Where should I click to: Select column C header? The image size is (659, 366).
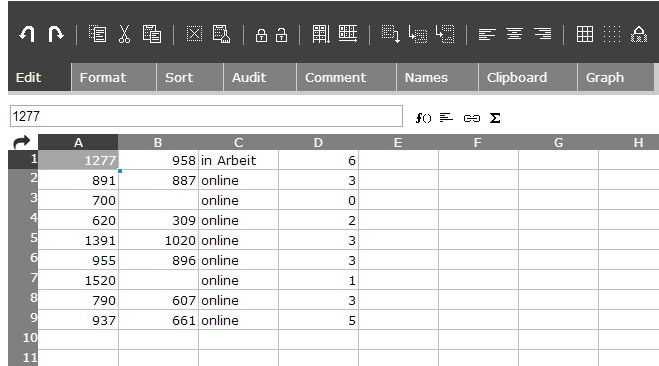(238, 142)
